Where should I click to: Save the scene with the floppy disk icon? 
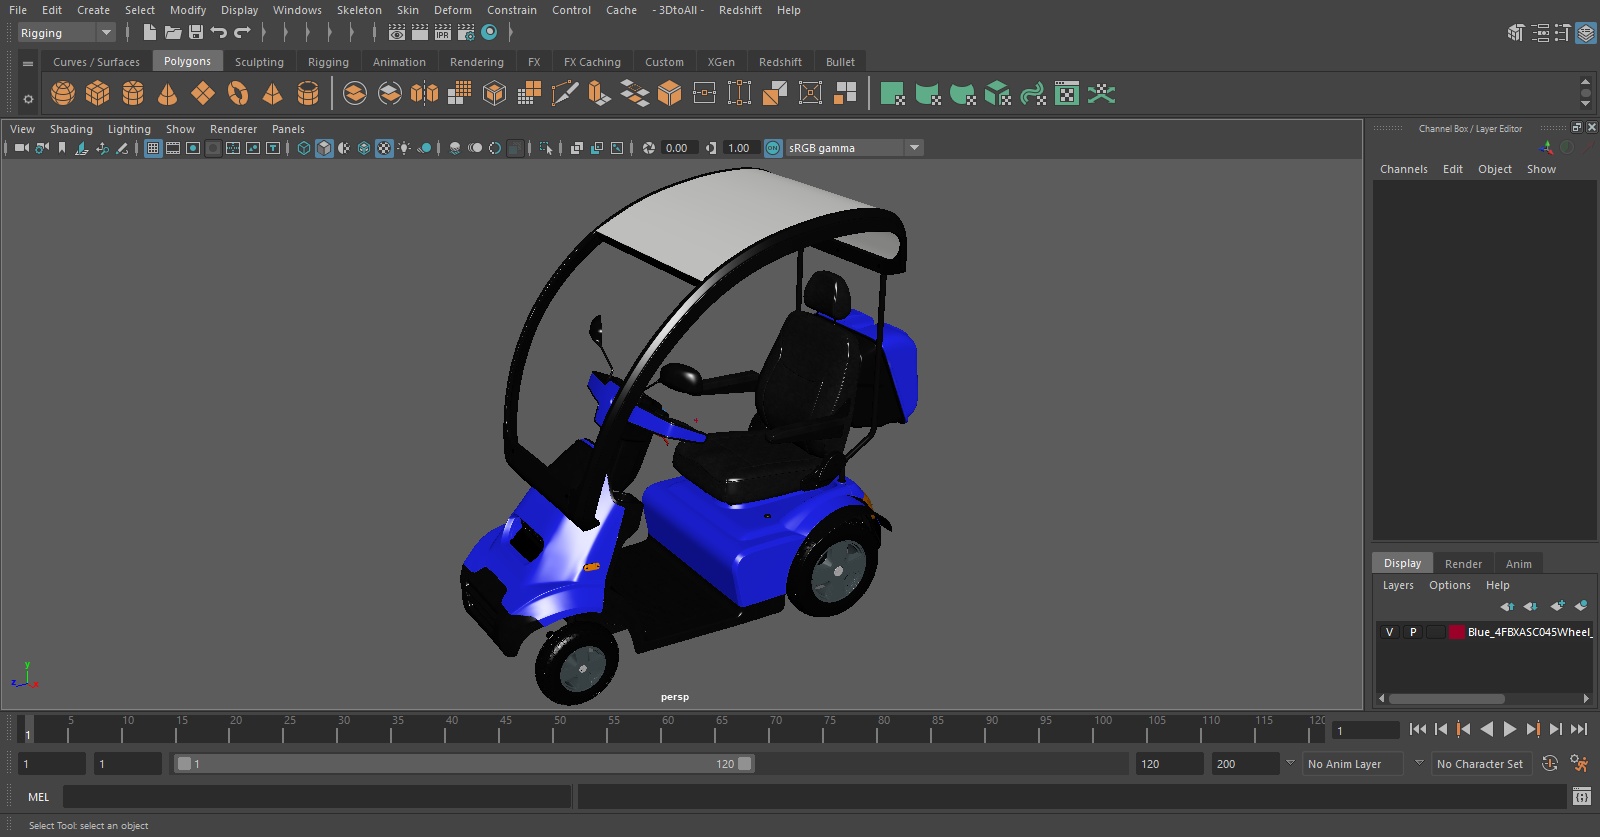[x=196, y=33]
